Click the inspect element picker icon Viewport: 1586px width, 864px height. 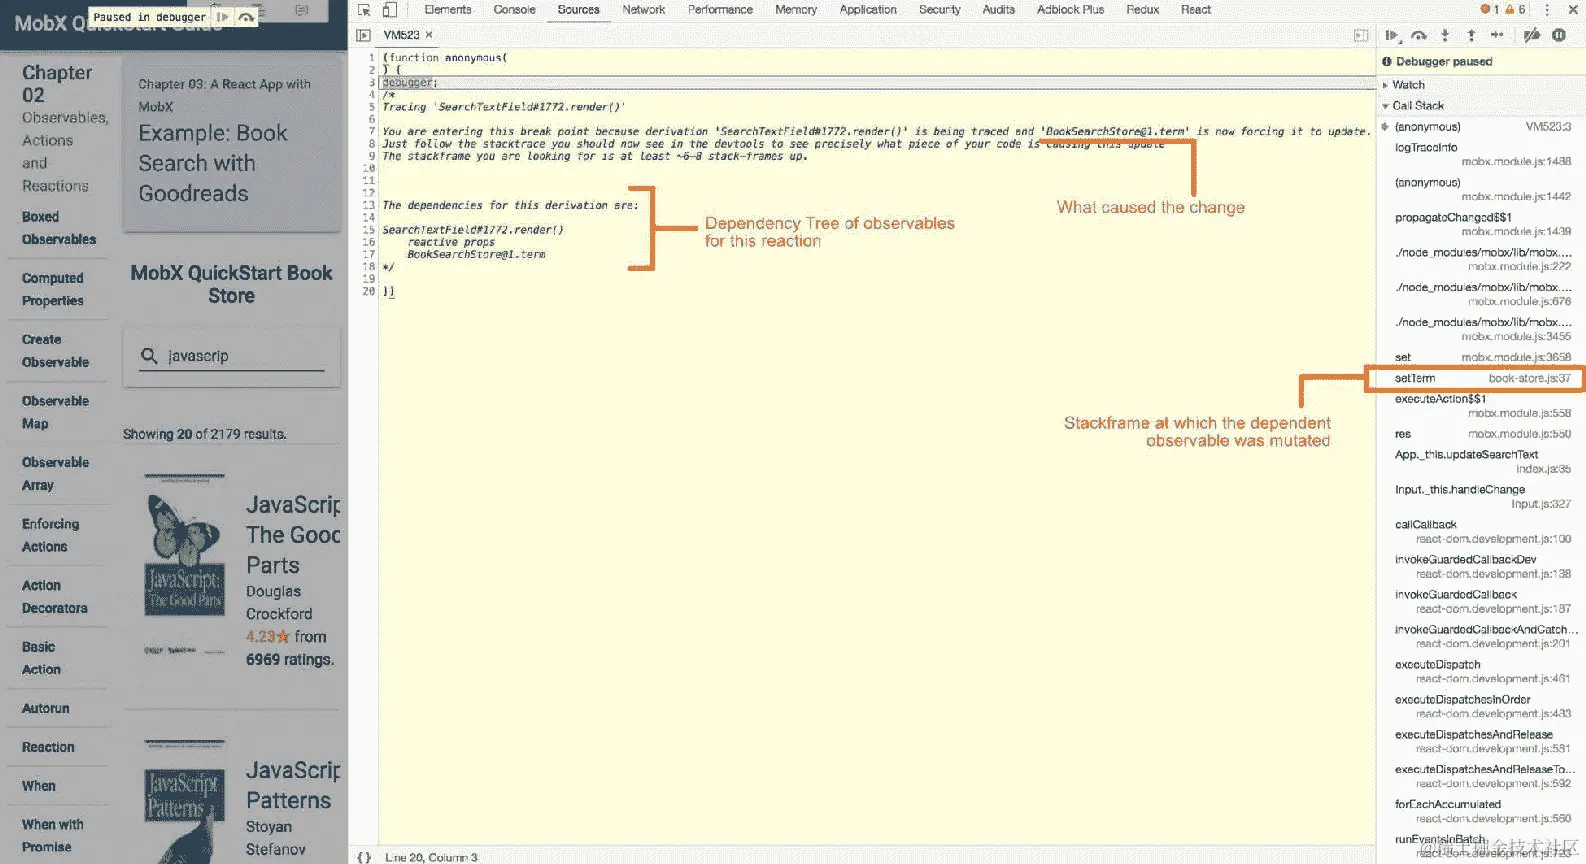click(364, 10)
